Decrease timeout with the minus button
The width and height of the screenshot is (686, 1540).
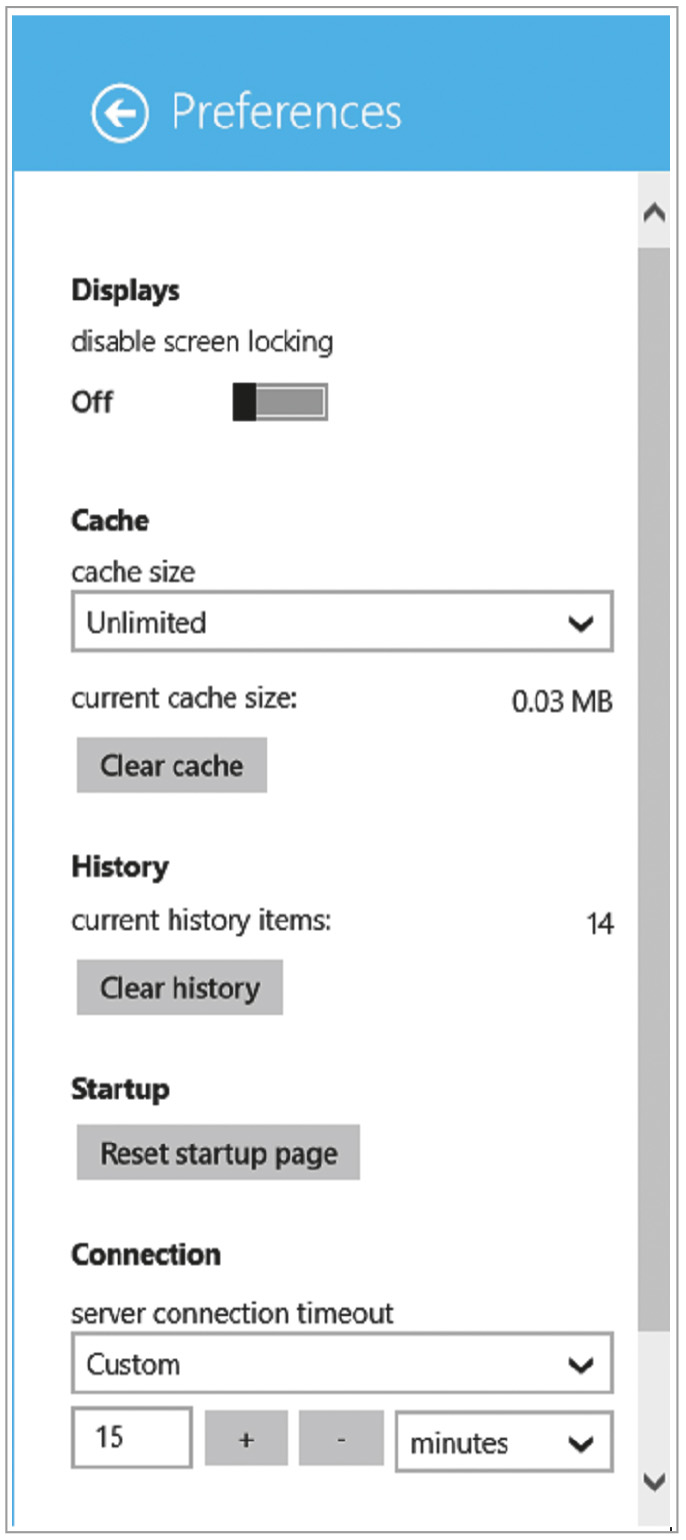[341, 1439]
